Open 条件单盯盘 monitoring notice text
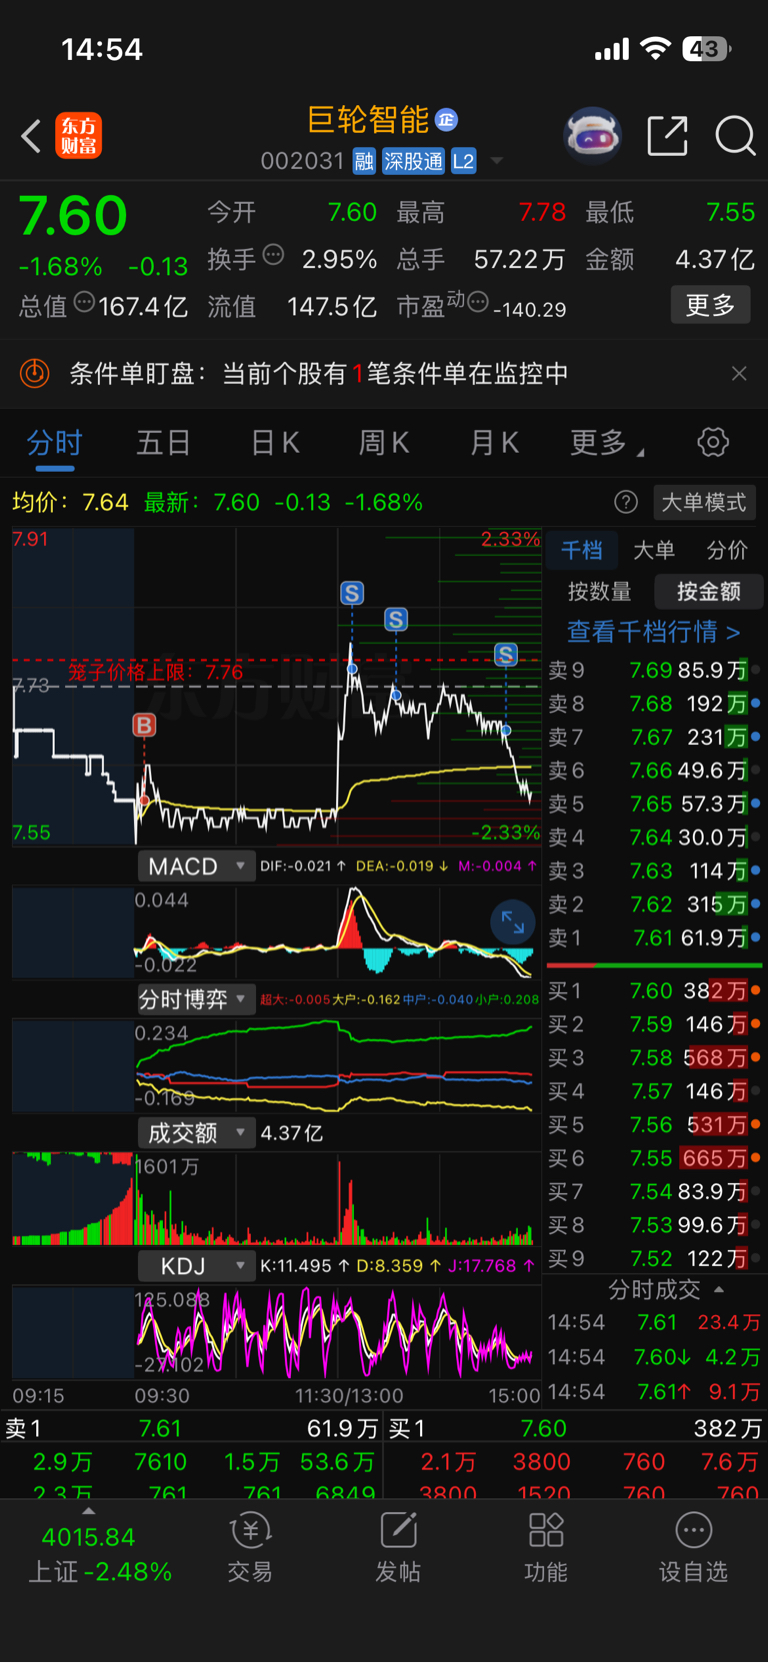The image size is (768, 1663). pyautogui.click(x=318, y=373)
